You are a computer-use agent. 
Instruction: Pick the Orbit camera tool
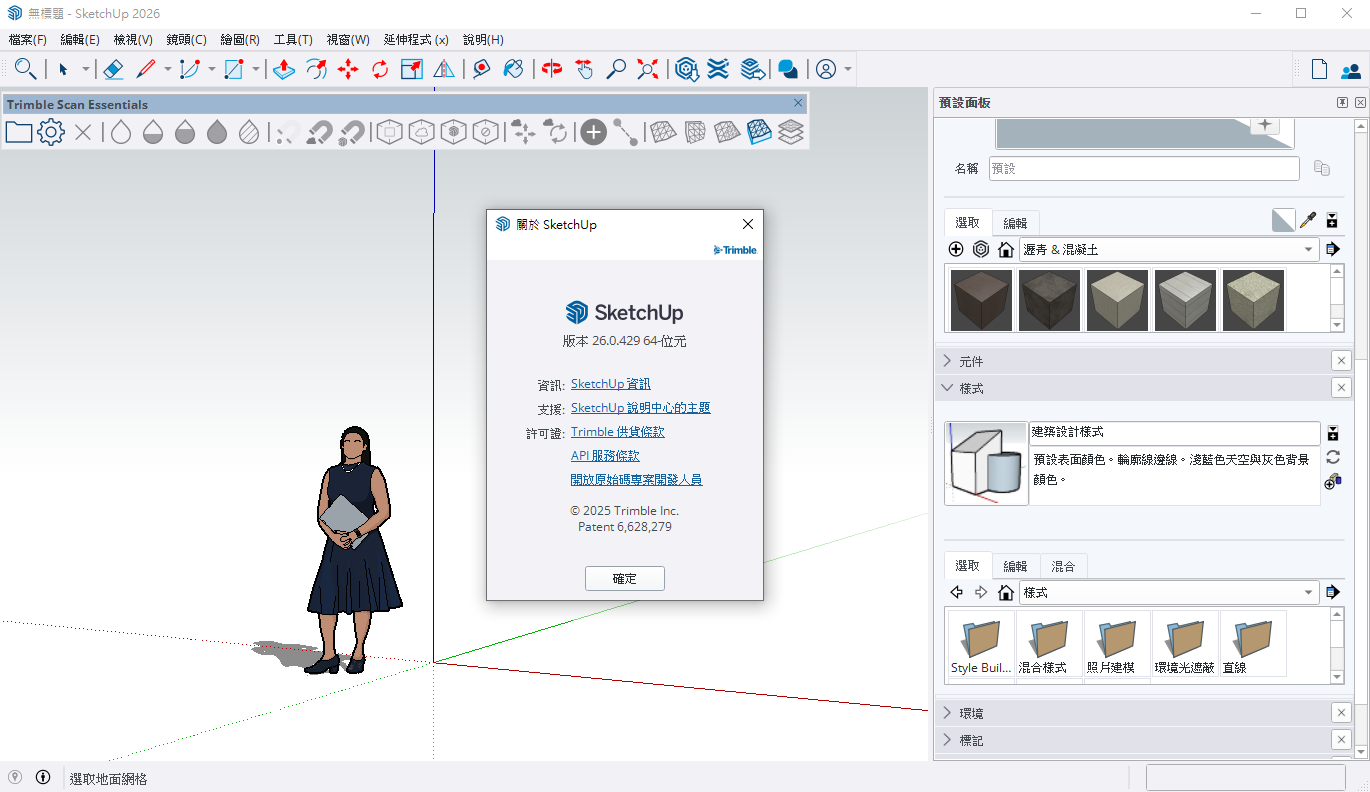(x=552, y=69)
